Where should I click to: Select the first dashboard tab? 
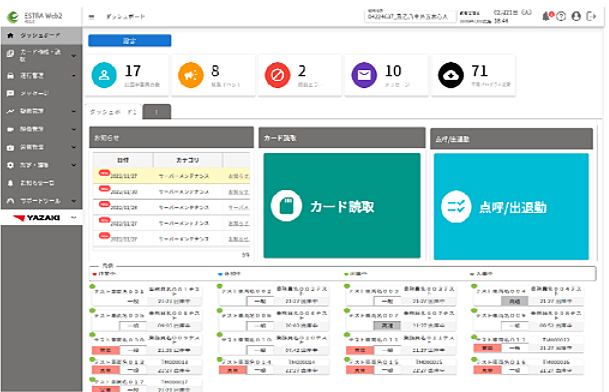click(113, 112)
